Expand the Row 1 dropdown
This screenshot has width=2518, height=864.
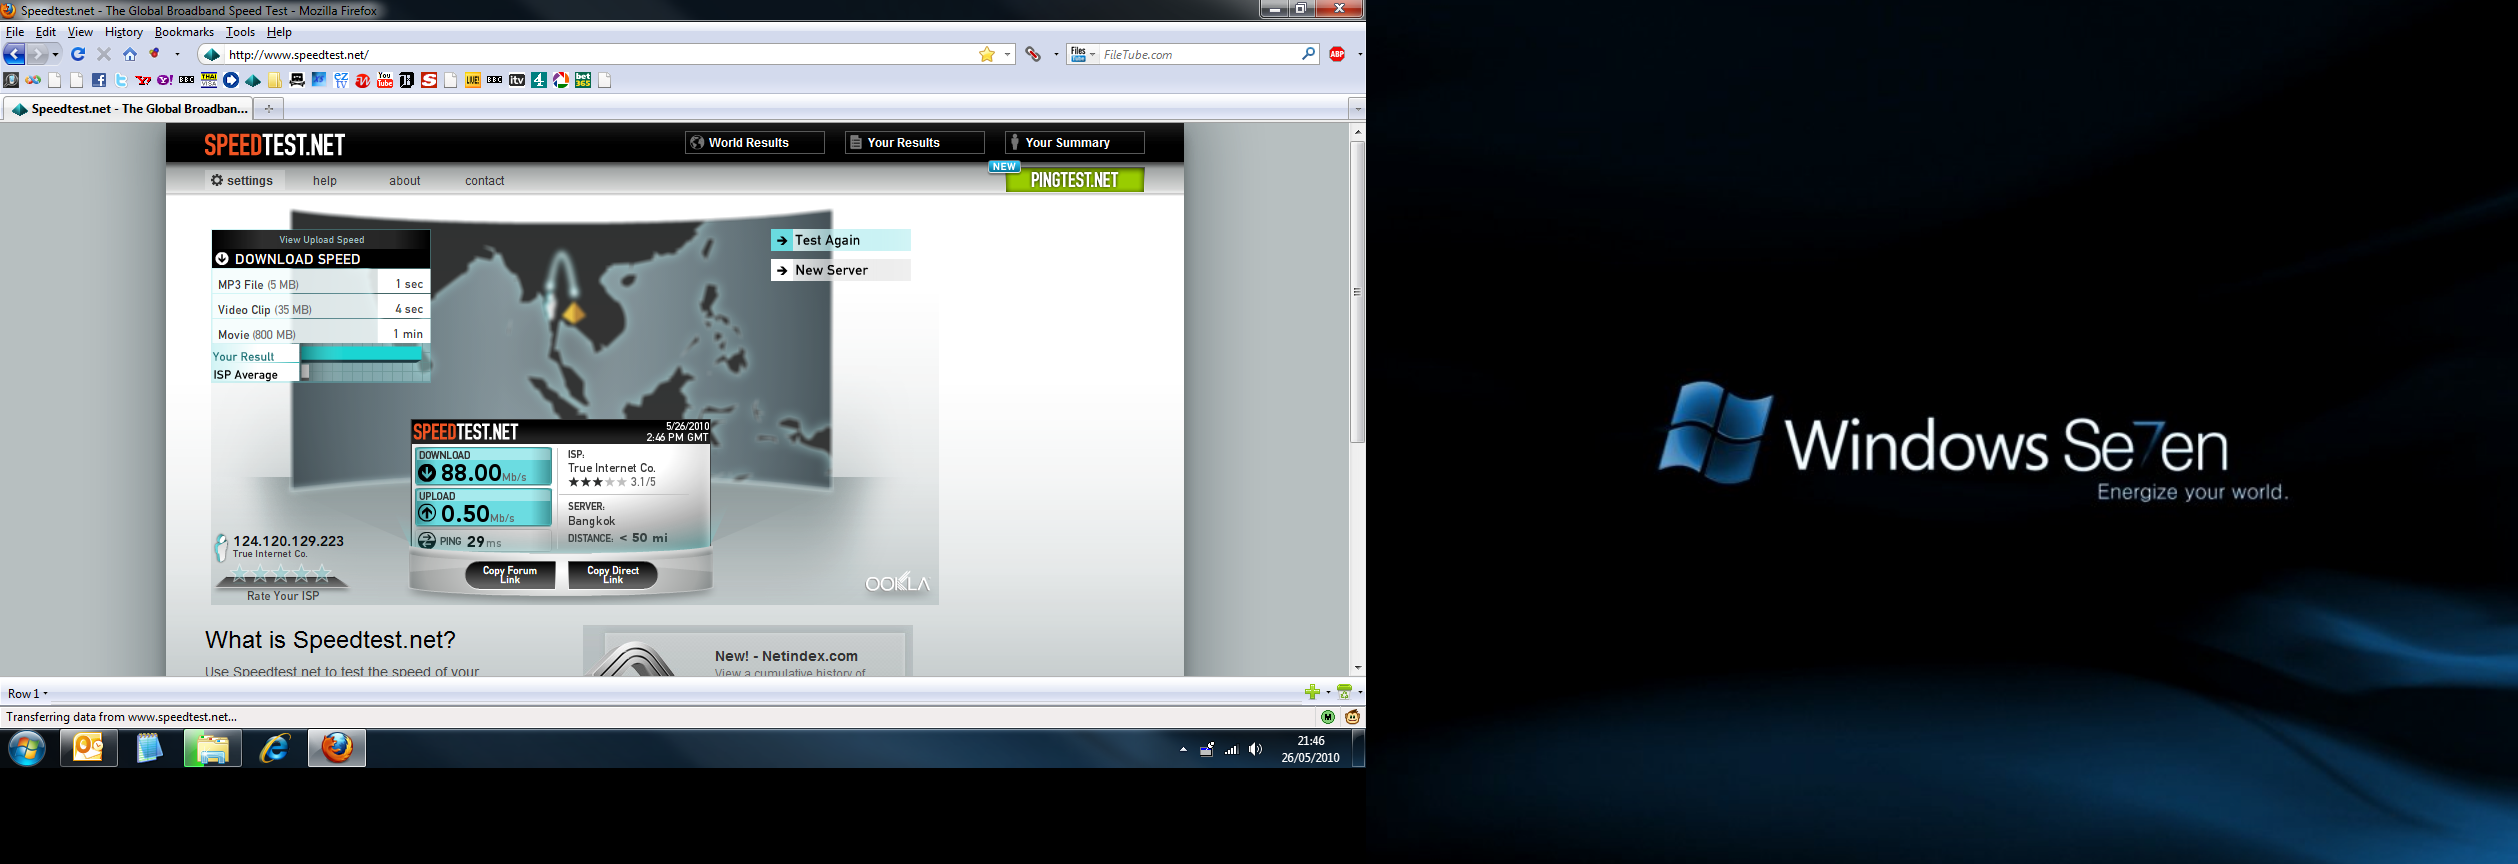(28, 693)
